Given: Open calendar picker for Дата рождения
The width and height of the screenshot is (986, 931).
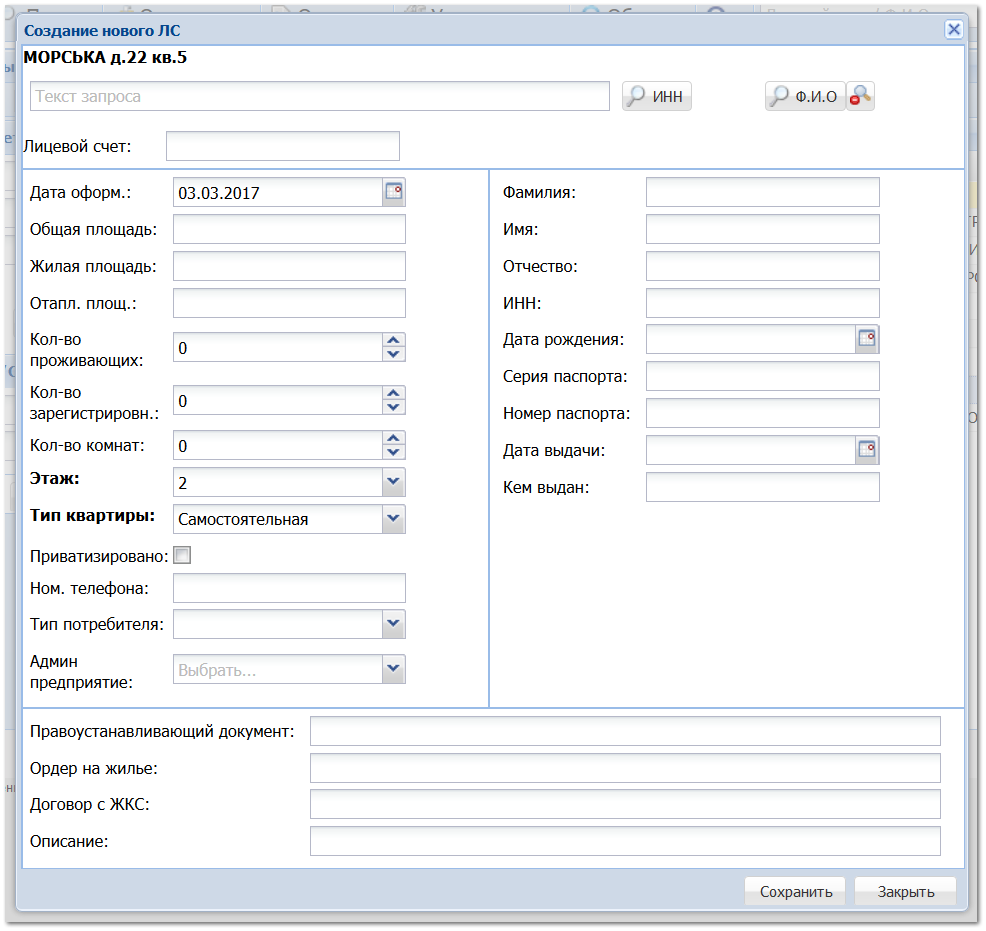Looking at the screenshot, I should tap(867, 339).
